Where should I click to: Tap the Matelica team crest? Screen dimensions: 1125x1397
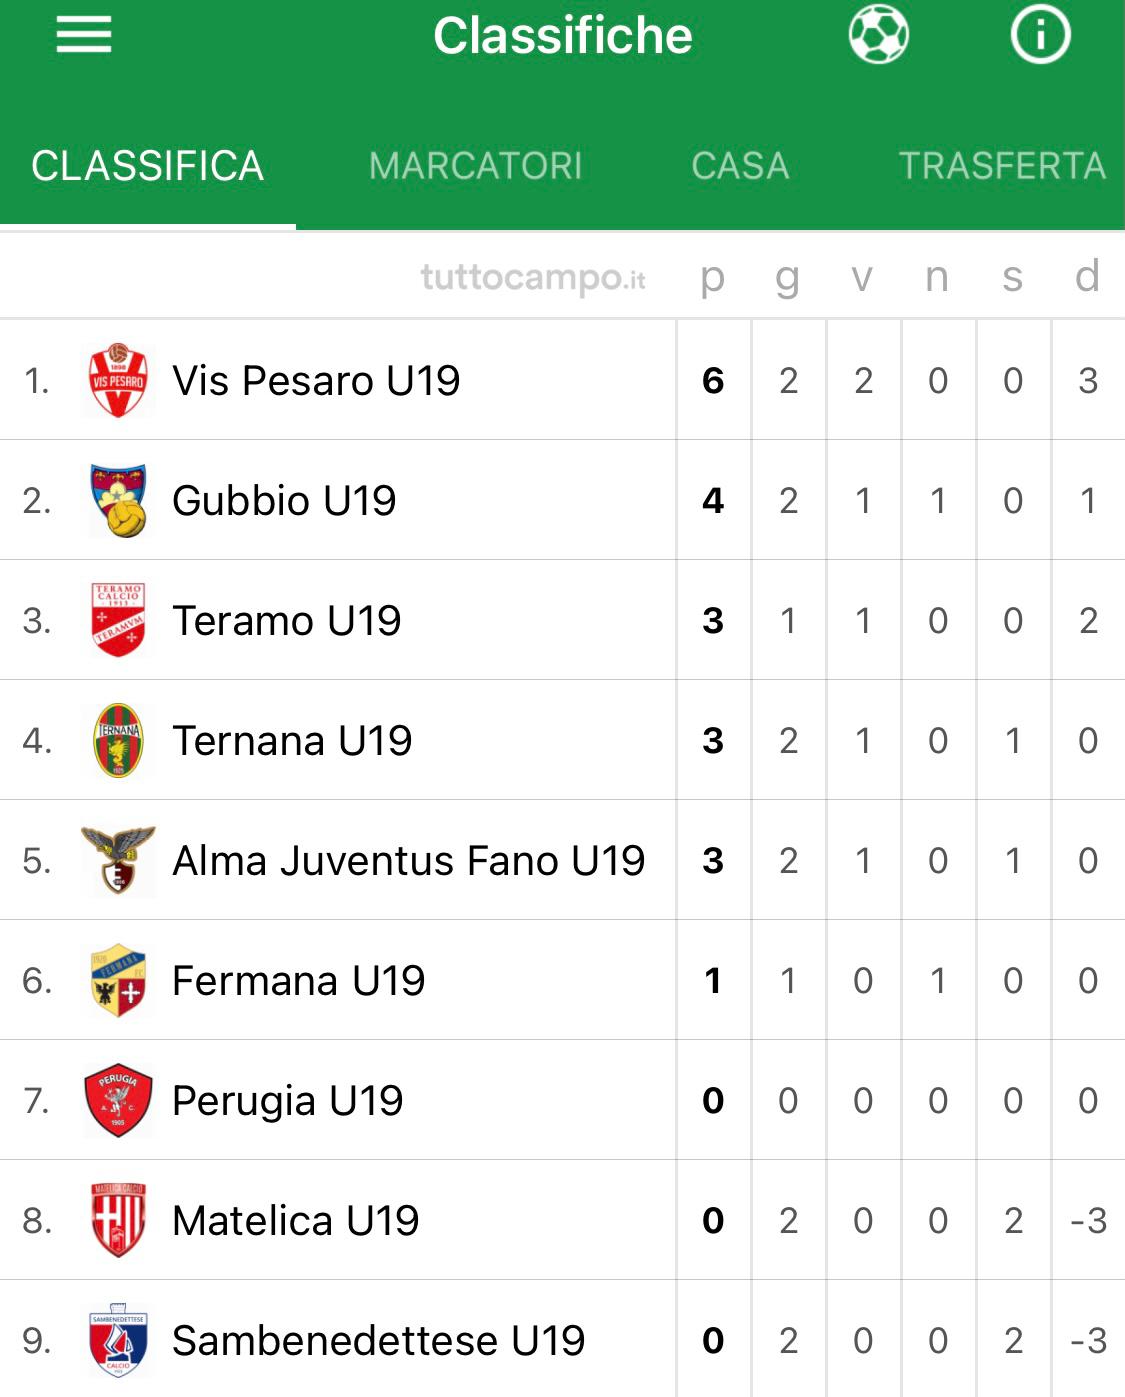click(118, 1220)
